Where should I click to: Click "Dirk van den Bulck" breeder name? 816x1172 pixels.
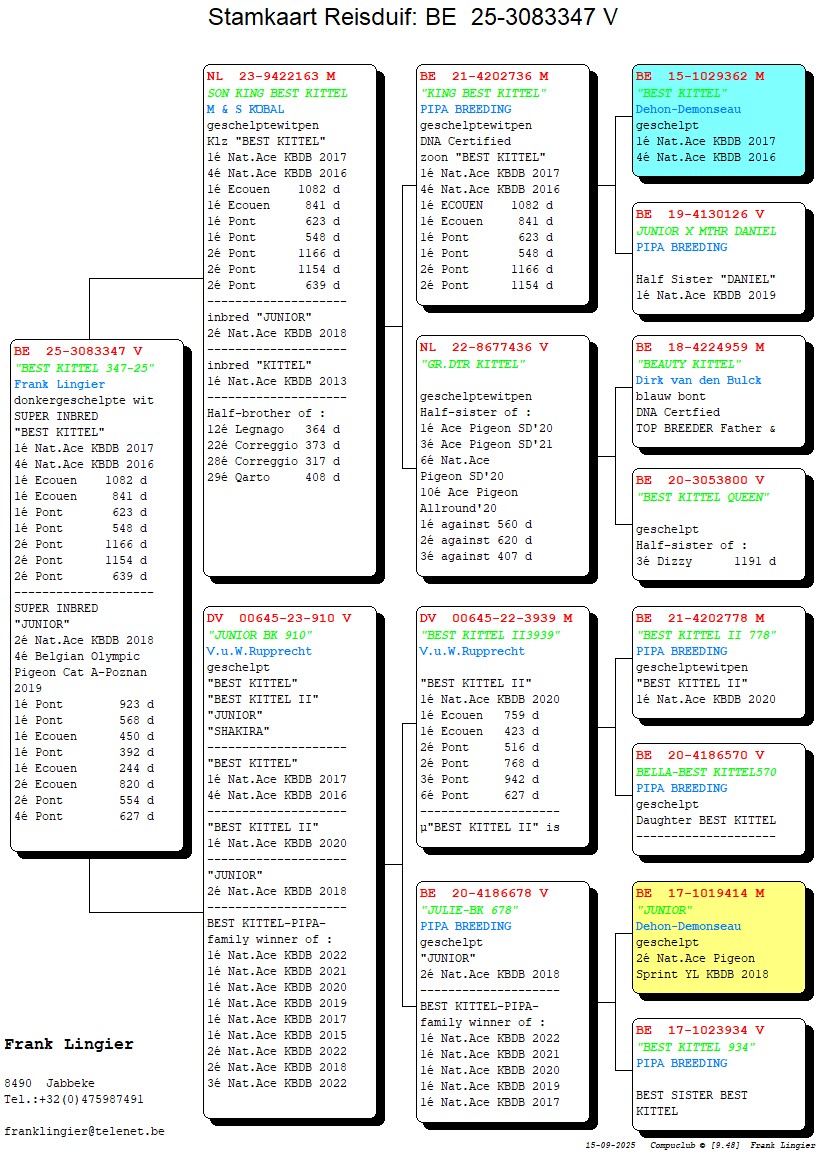[698, 380]
